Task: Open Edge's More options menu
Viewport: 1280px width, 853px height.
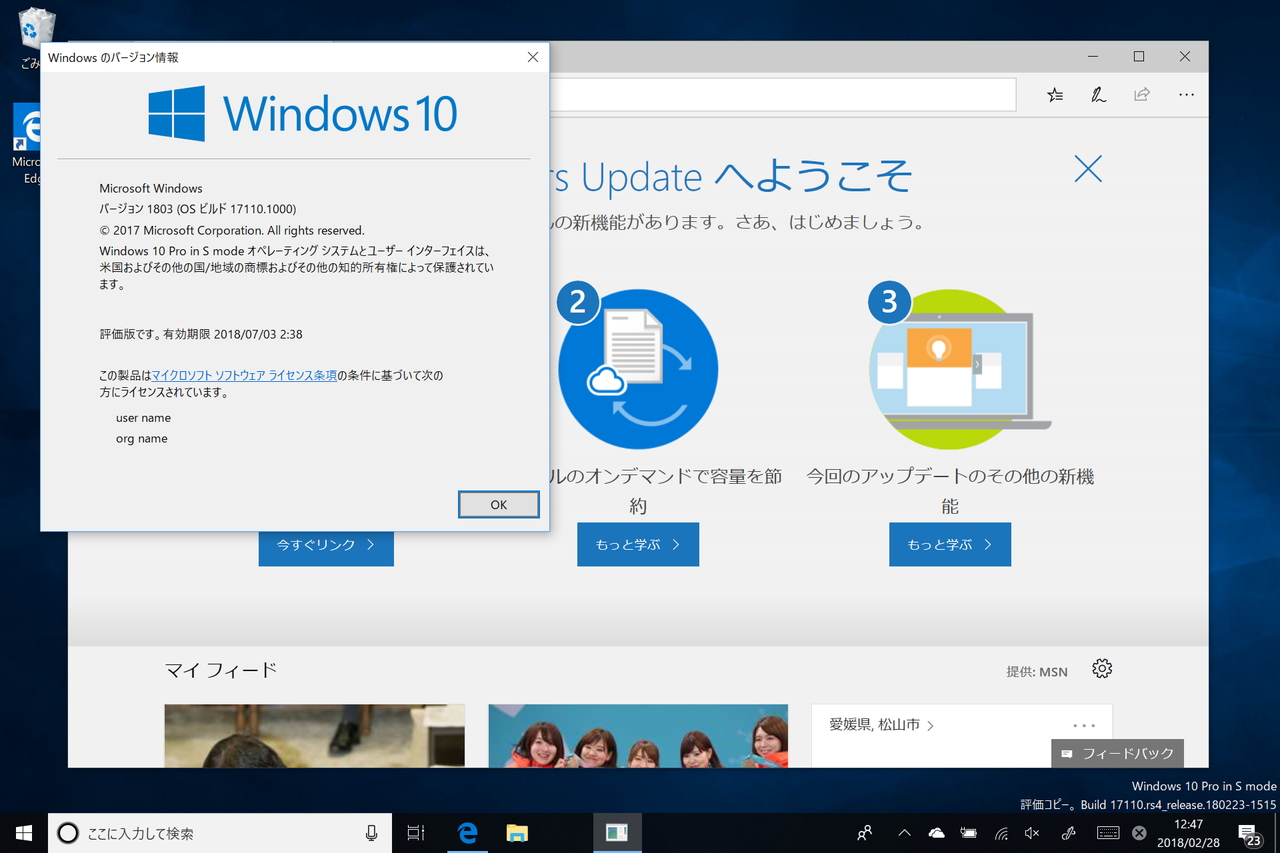Action: pos(1186,94)
